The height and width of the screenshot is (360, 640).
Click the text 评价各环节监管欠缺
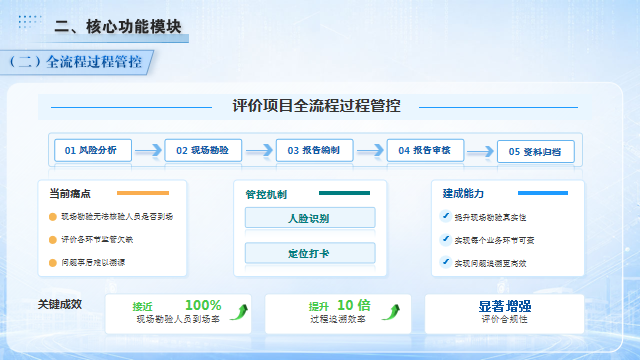click(97, 240)
